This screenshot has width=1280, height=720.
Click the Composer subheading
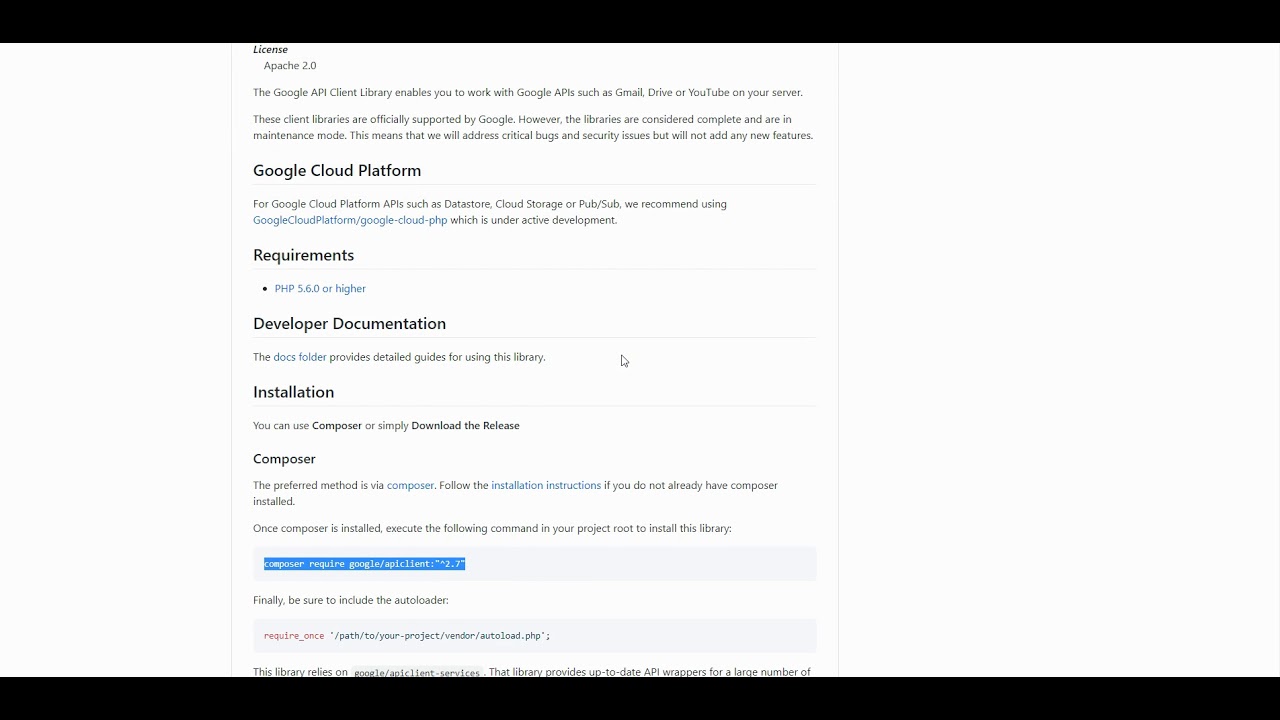(284, 459)
